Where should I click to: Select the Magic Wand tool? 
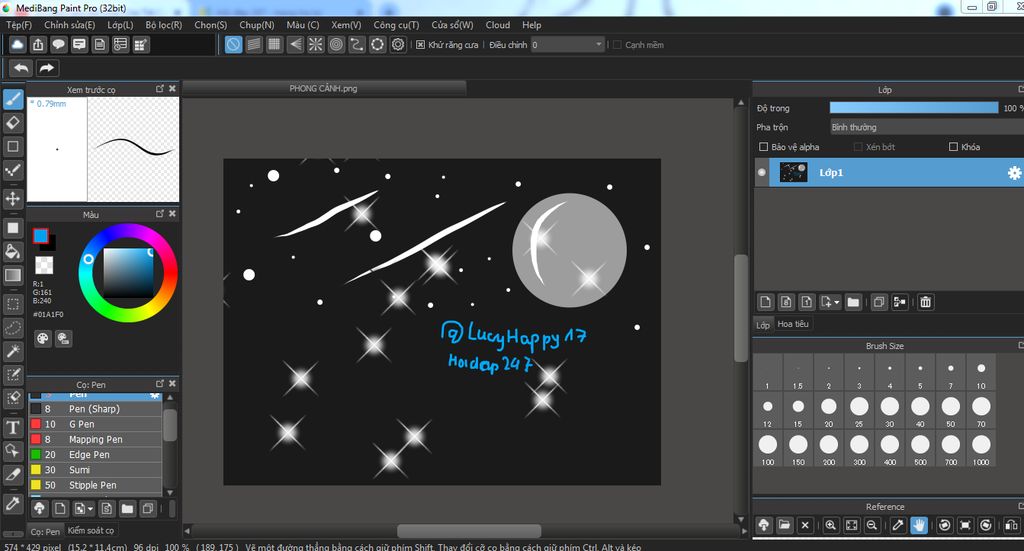point(13,351)
